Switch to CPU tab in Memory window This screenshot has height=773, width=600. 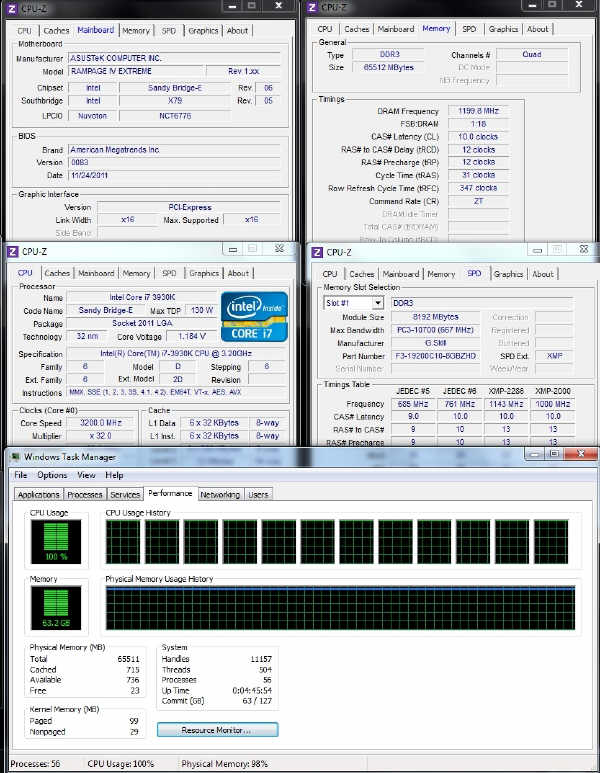(x=325, y=29)
